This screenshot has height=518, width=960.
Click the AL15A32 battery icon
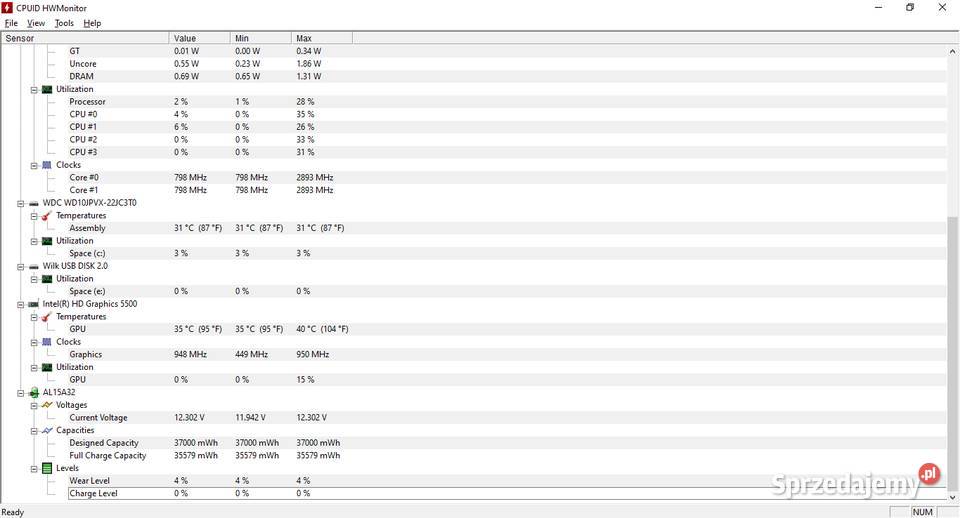point(34,392)
